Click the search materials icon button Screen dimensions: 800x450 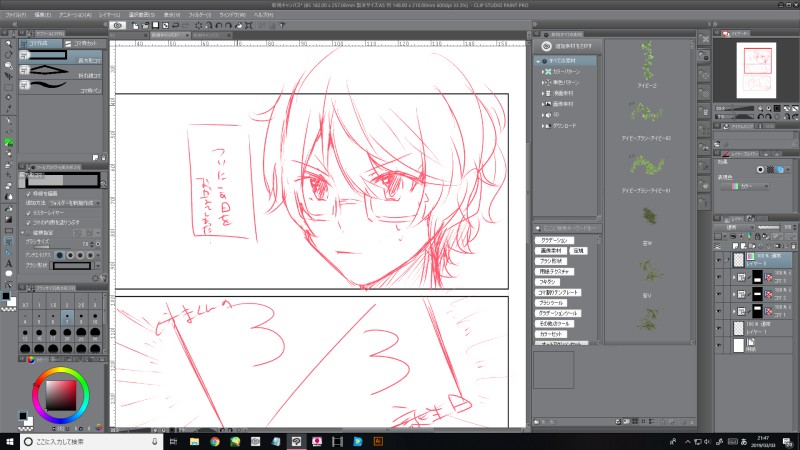pyautogui.click(x=567, y=46)
